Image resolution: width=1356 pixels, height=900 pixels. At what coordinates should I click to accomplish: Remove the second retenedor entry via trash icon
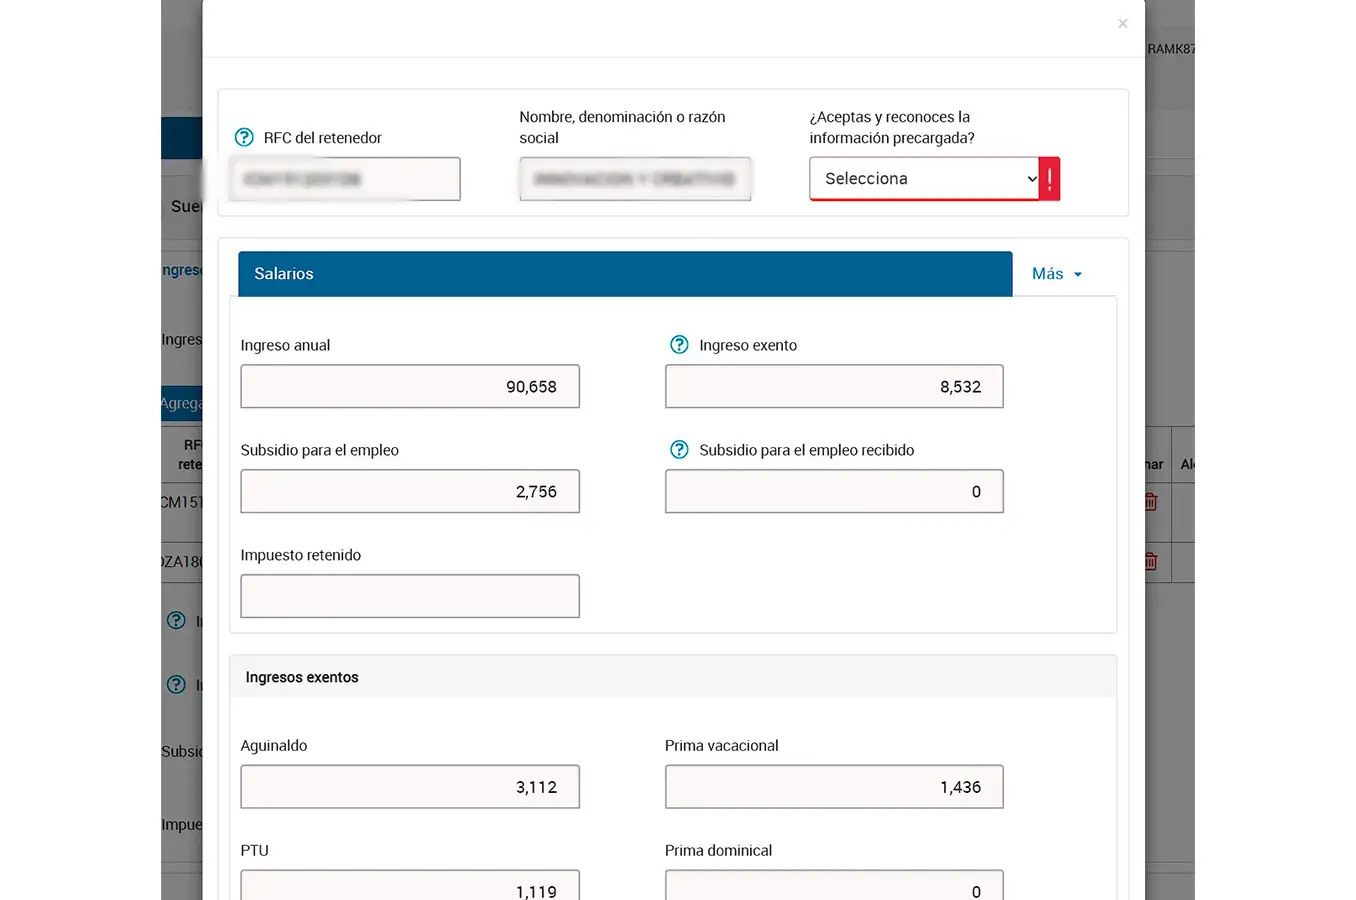click(1150, 561)
